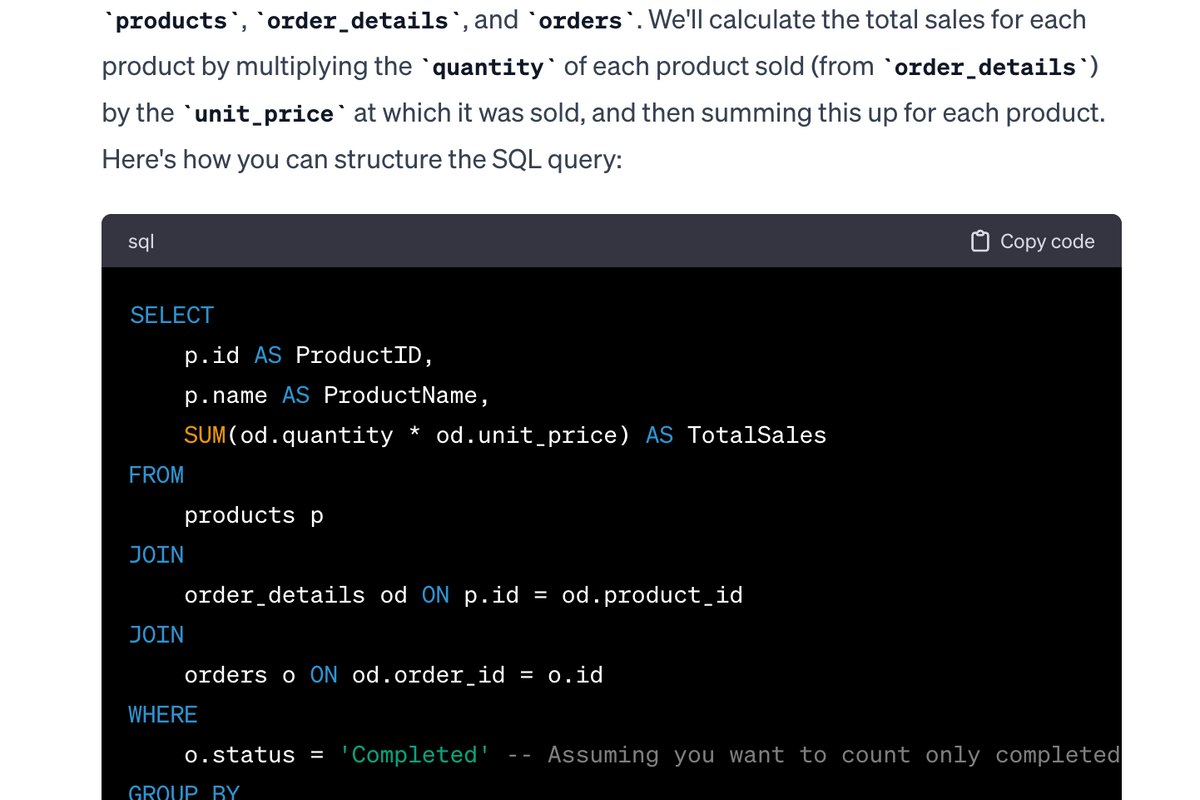This screenshot has height=800, width=1200.
Task: Click the TotalSales alias in the code
Action: 757,435
